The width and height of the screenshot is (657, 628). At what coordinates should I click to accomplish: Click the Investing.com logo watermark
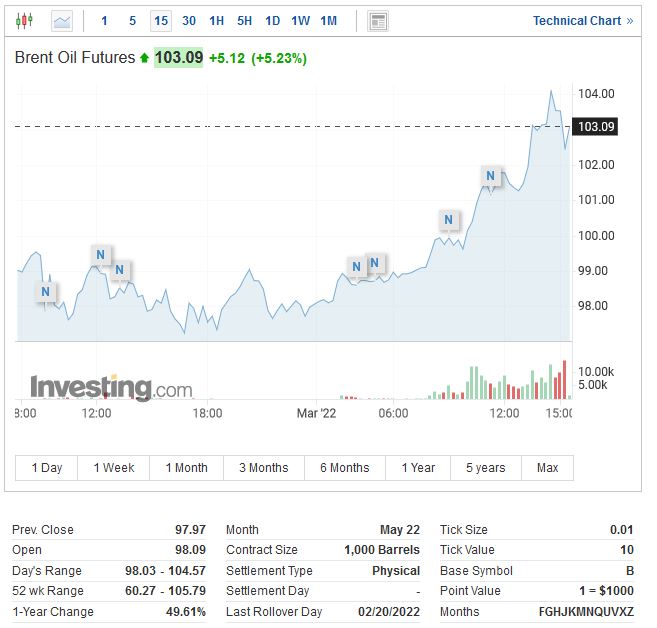tap(110, 388)
